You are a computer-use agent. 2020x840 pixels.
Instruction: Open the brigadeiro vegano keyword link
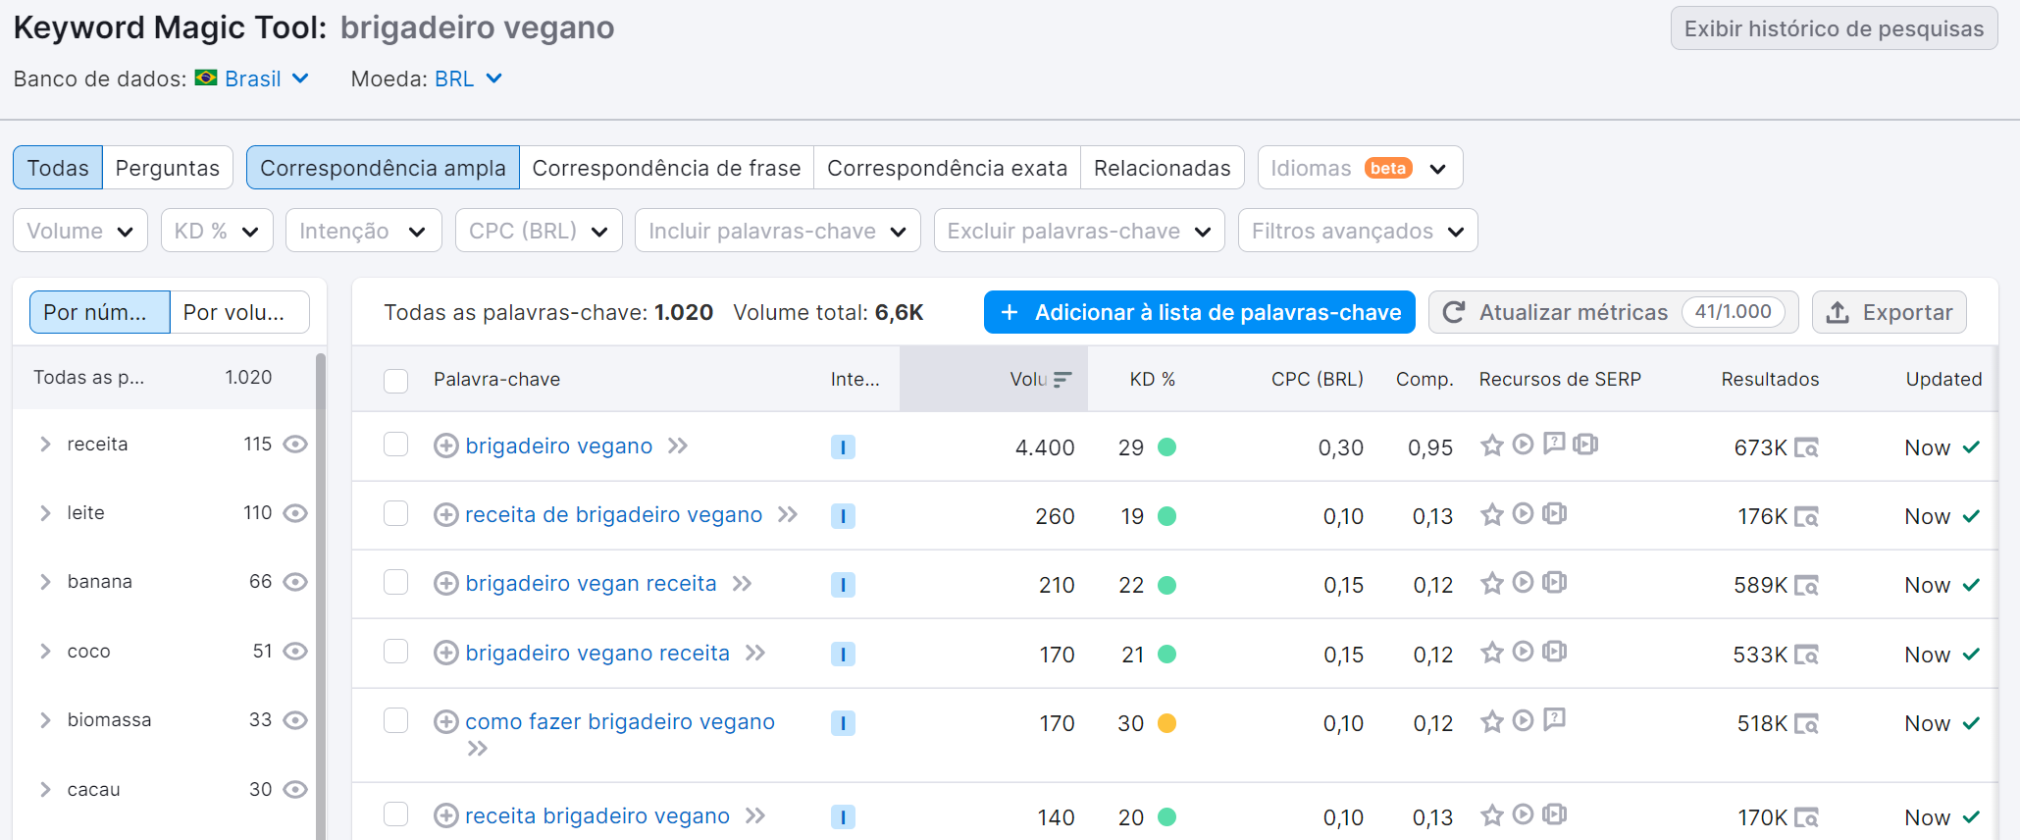pyautogui.click(x=559, y=446)
